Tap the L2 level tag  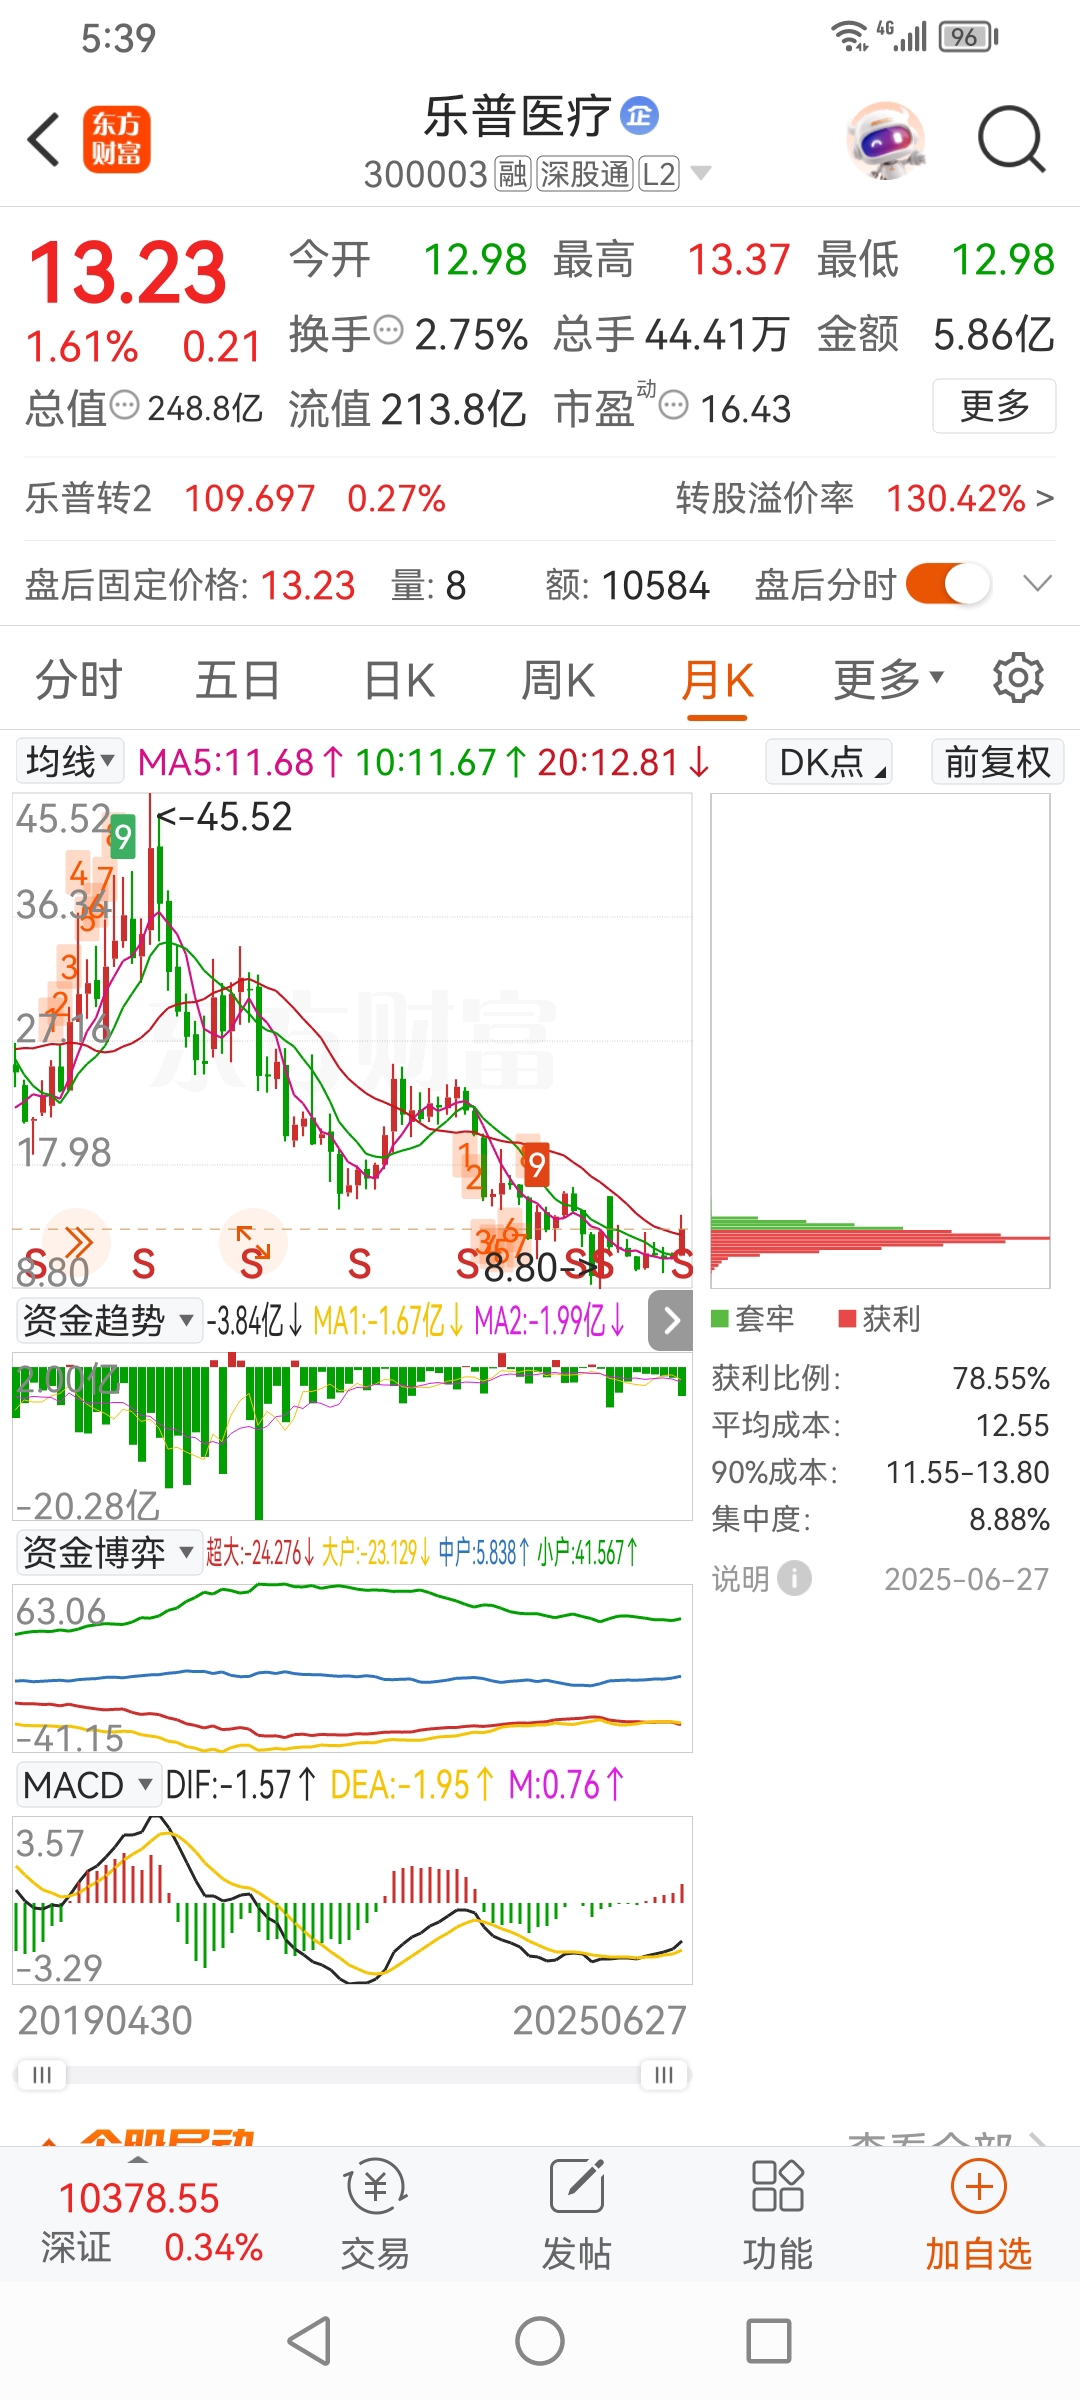659,174
